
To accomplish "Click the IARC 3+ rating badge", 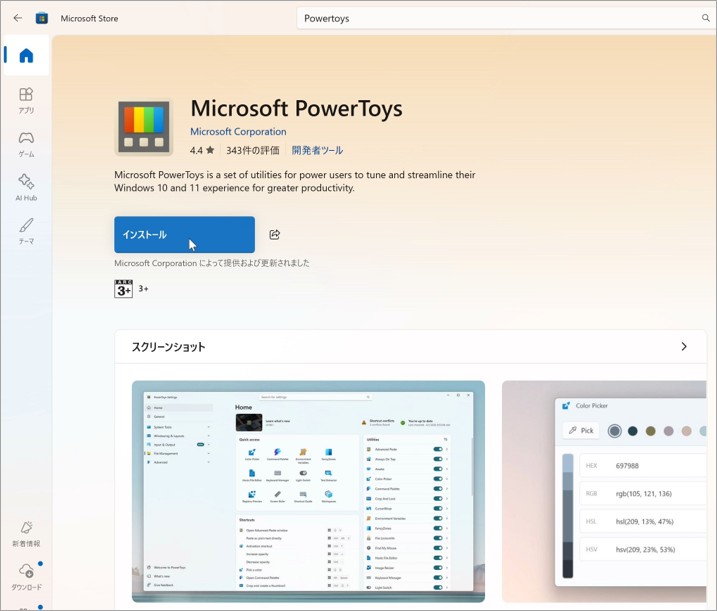I will [123, 289].
